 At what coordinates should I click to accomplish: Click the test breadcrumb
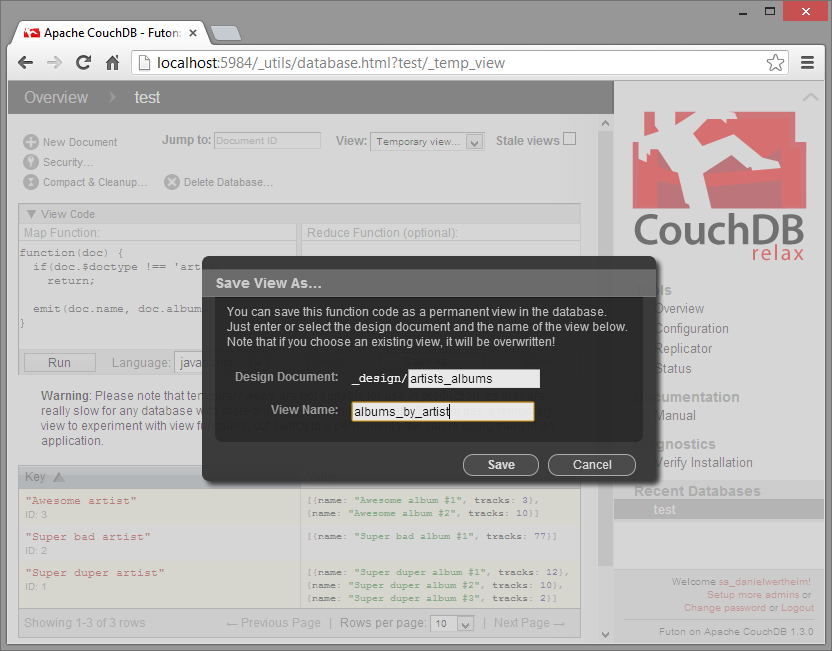coord(147,98)
